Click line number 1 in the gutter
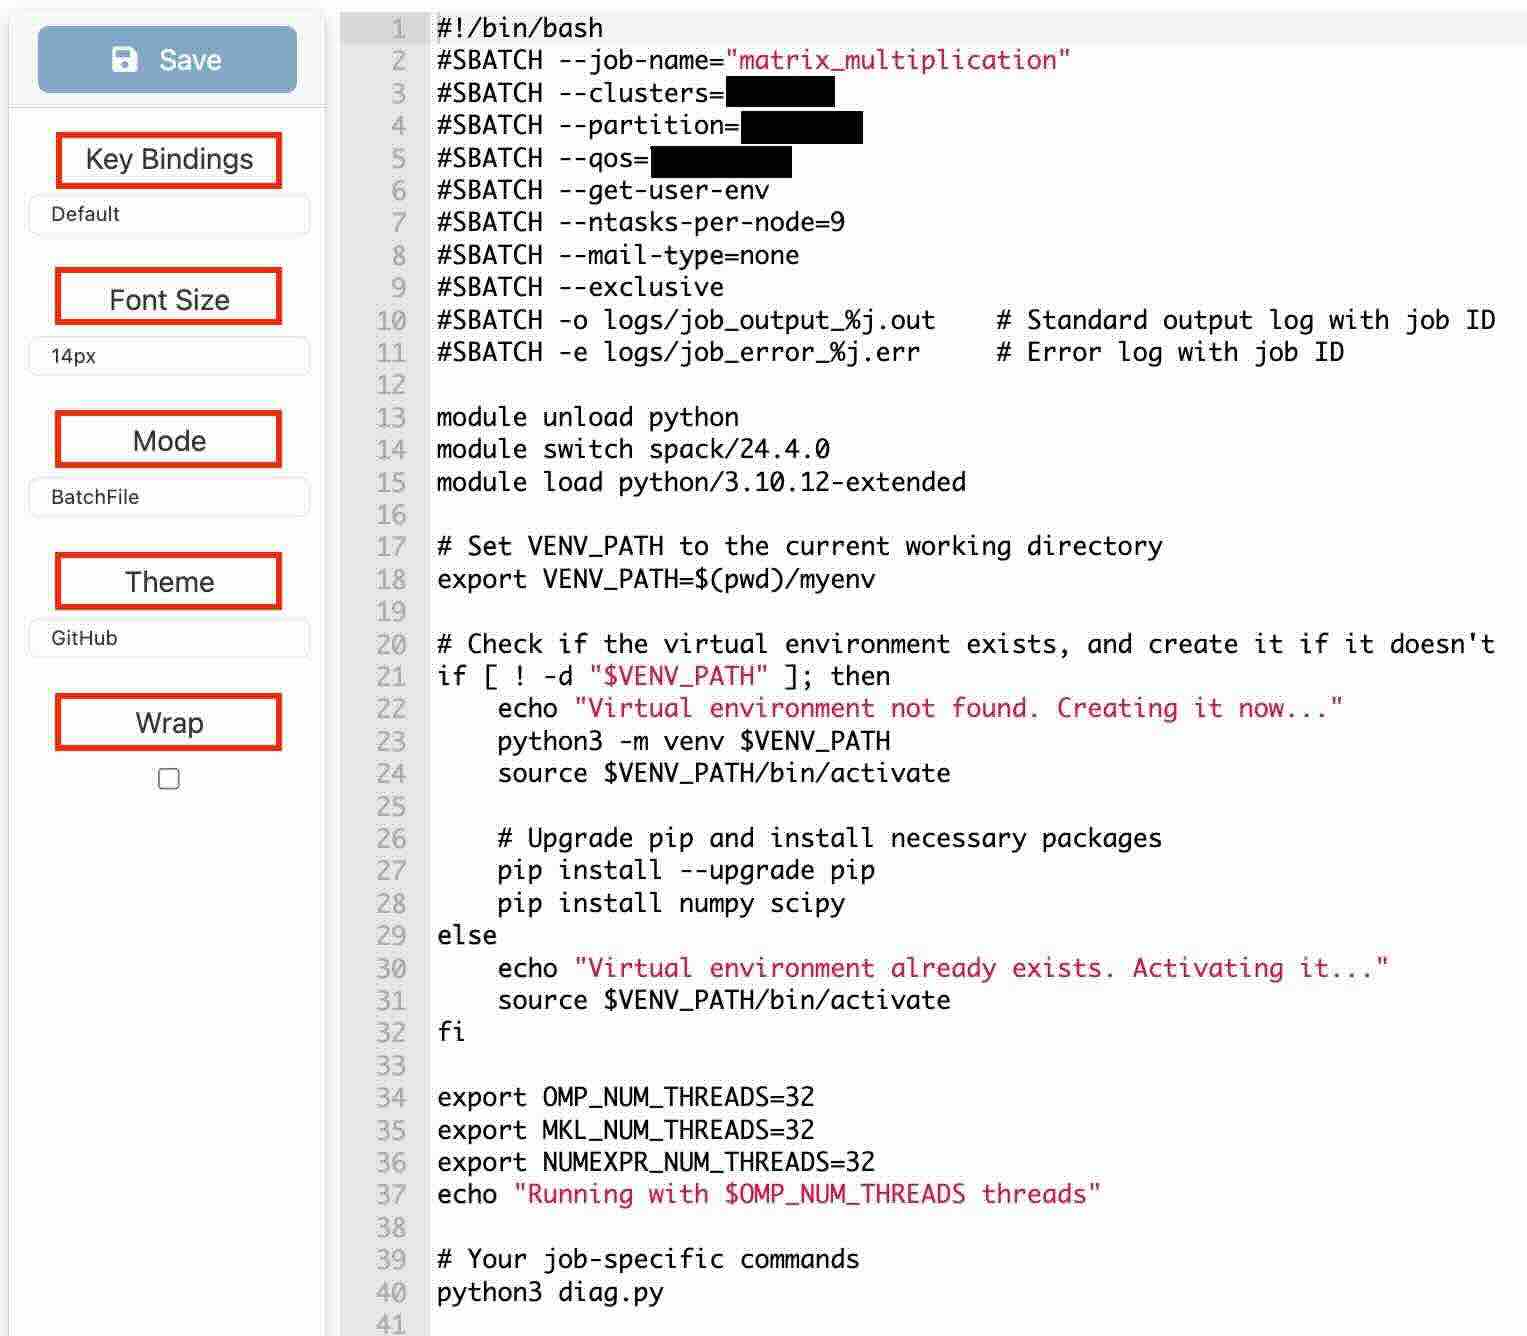The width and height of the screenshot is (1527, 1336). (398, 28)
